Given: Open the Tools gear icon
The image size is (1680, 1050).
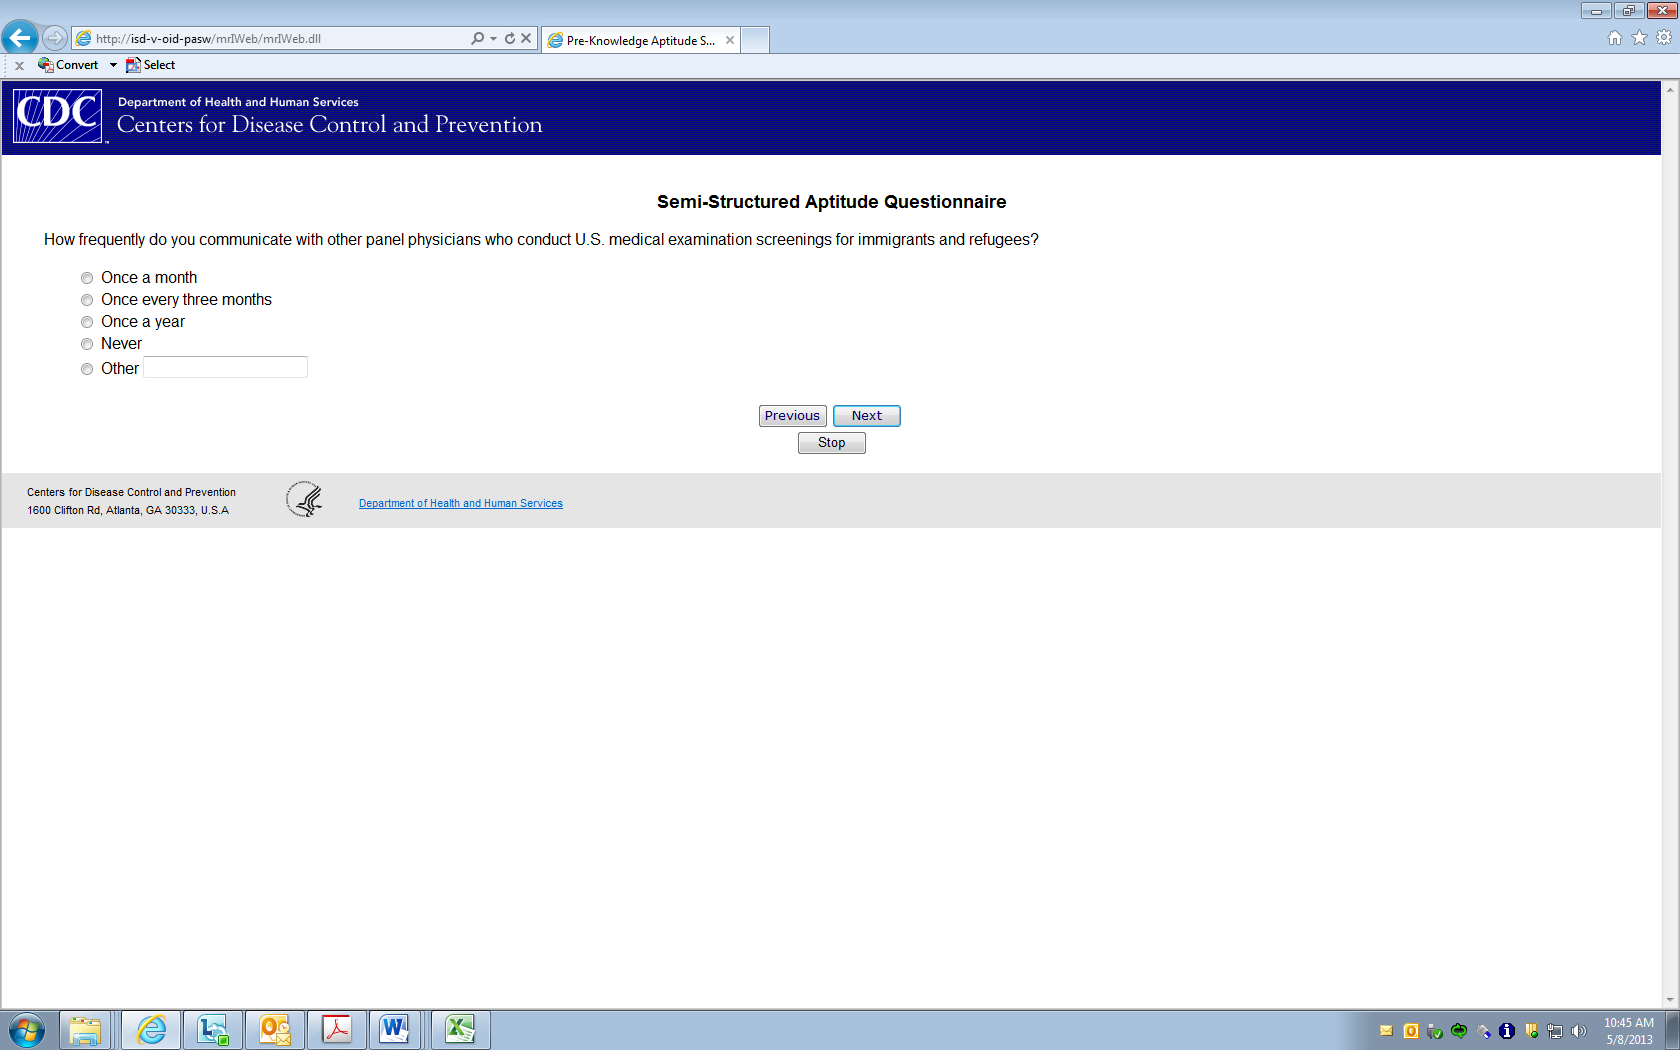Looking at the screenshot, I should (x=1663, y=38).
